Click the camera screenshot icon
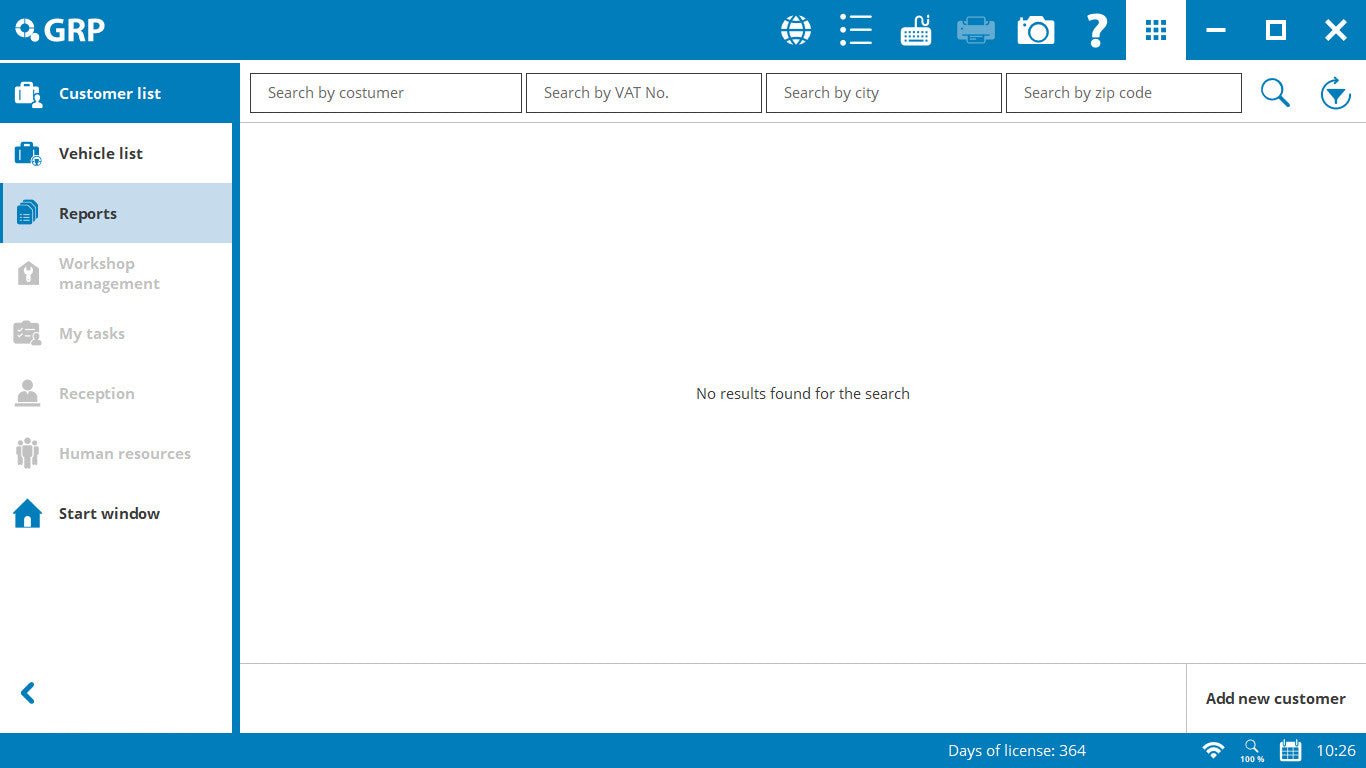This screenshot has height=768, width=1366. (1036, 30)
